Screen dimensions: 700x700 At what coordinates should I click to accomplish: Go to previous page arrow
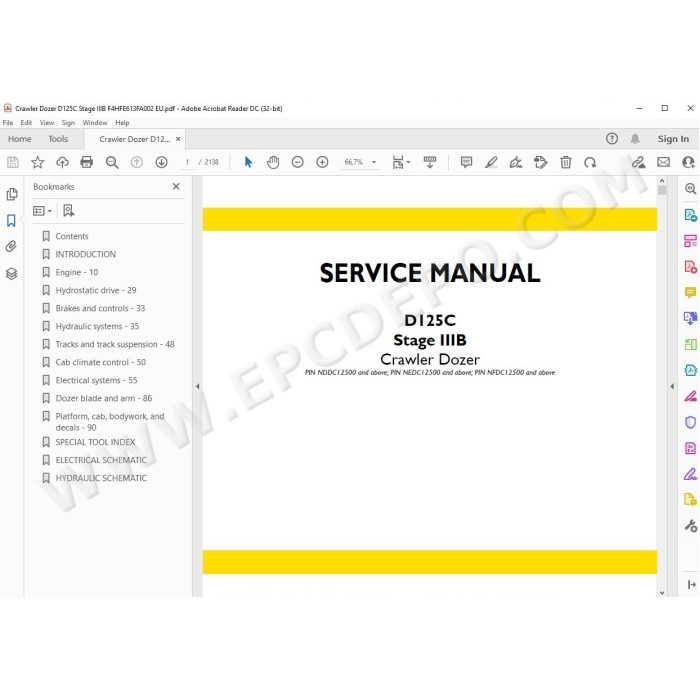pyautogui.click(x=137, y=162)
